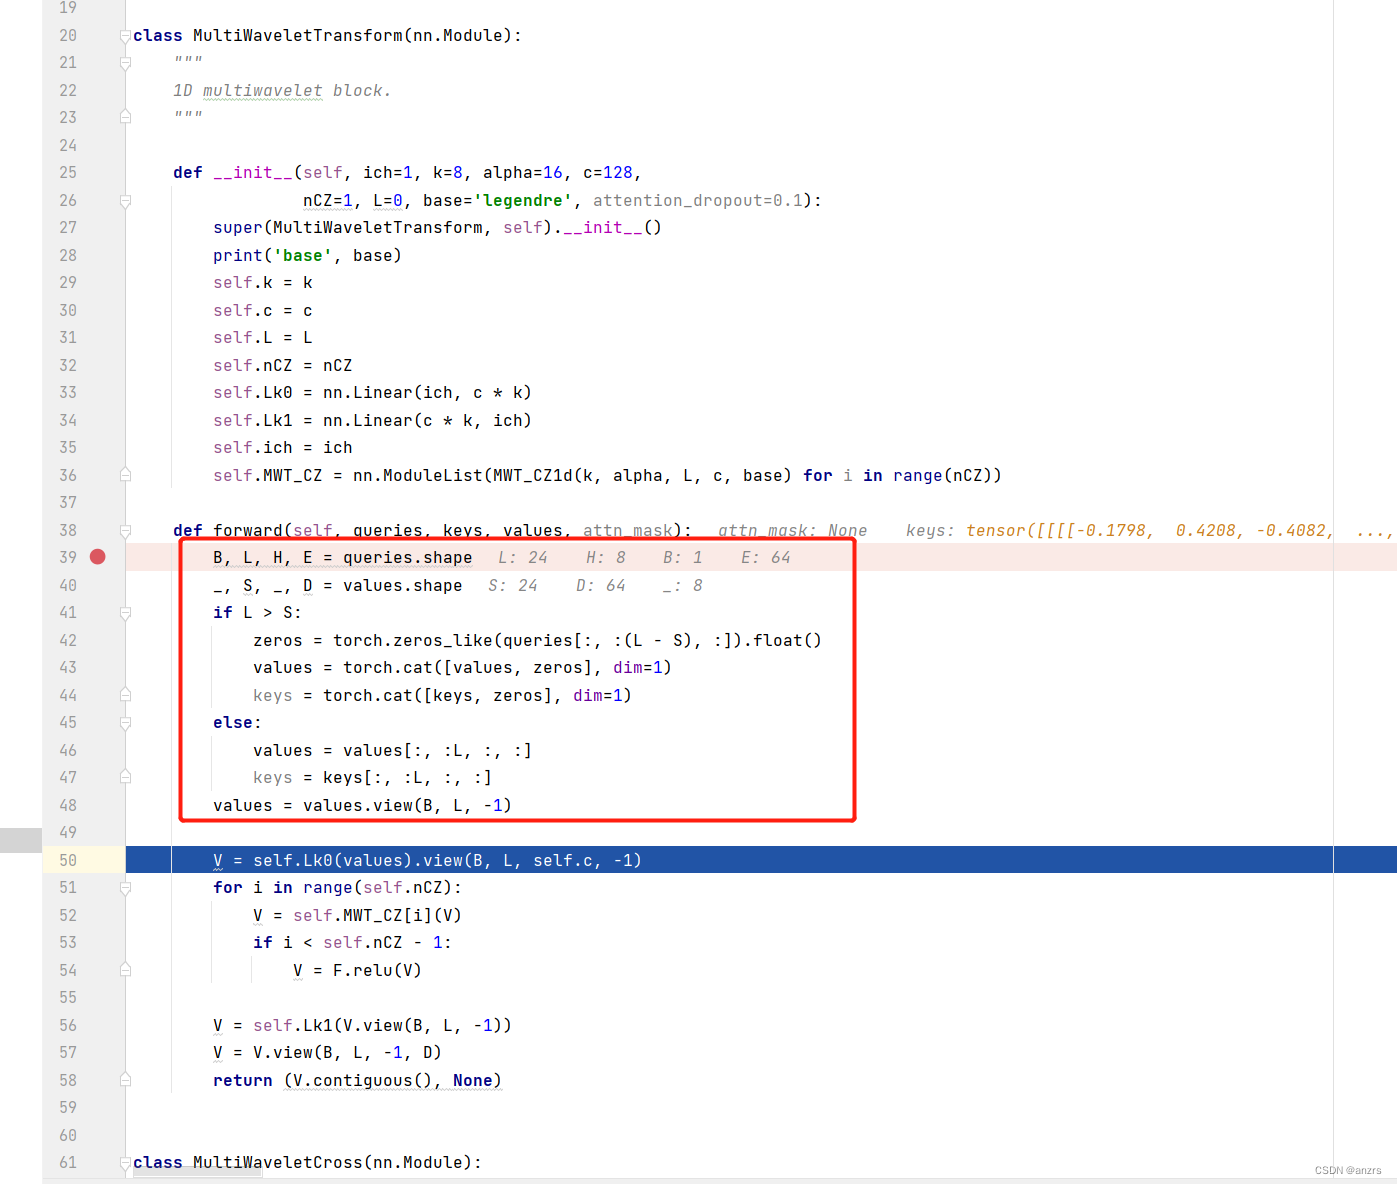Image resolution: width=1397 pixels, height=1184 pixels.
Task: Click fold end marker on line 54
Action: coord(125,970)
